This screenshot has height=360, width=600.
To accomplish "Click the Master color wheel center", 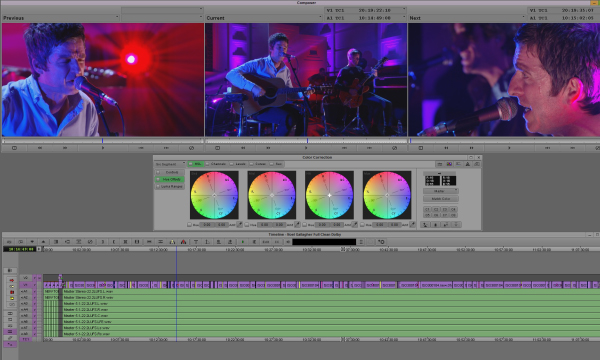I will tap(387, 195).
